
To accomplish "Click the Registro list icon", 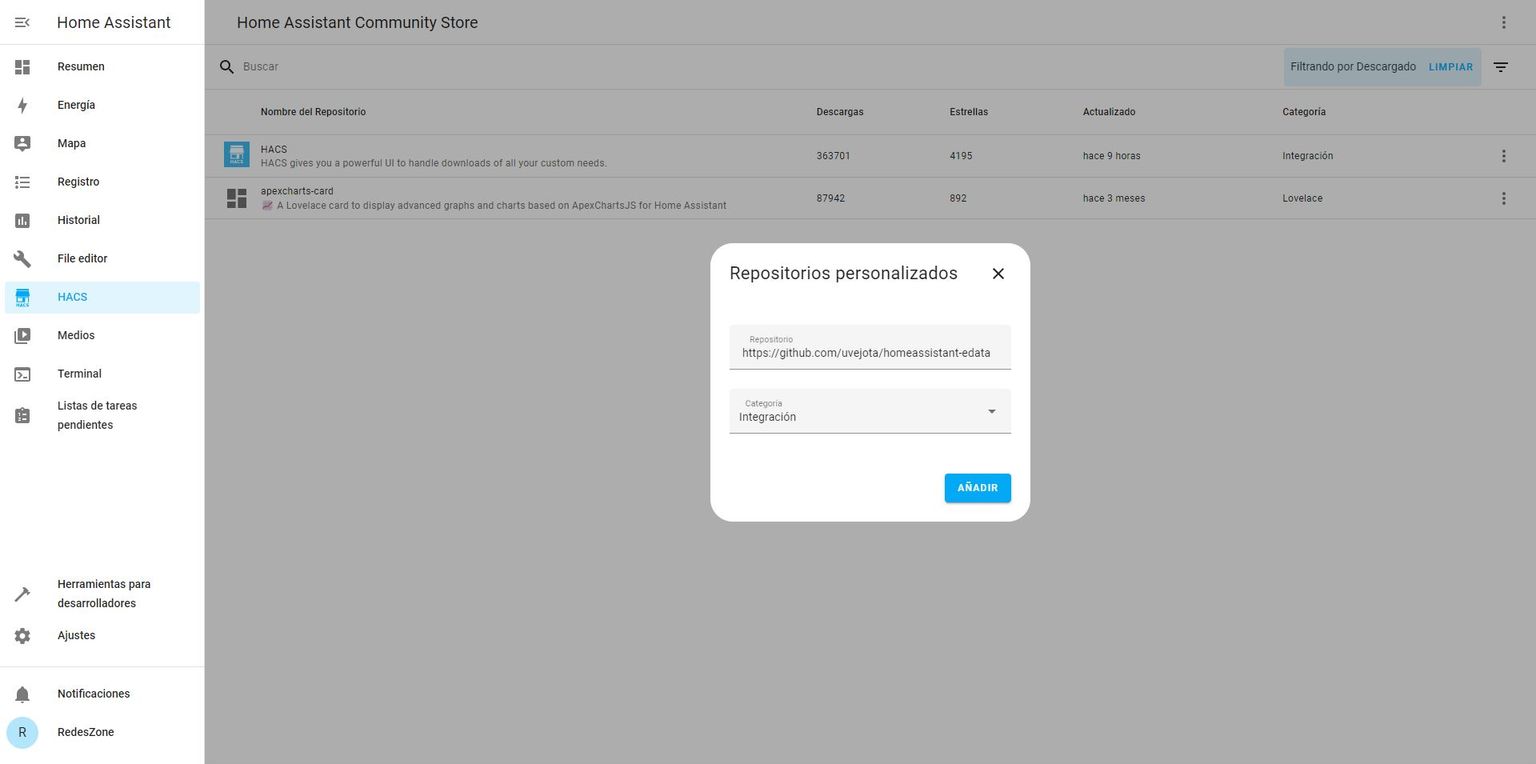I will point(22,182).
